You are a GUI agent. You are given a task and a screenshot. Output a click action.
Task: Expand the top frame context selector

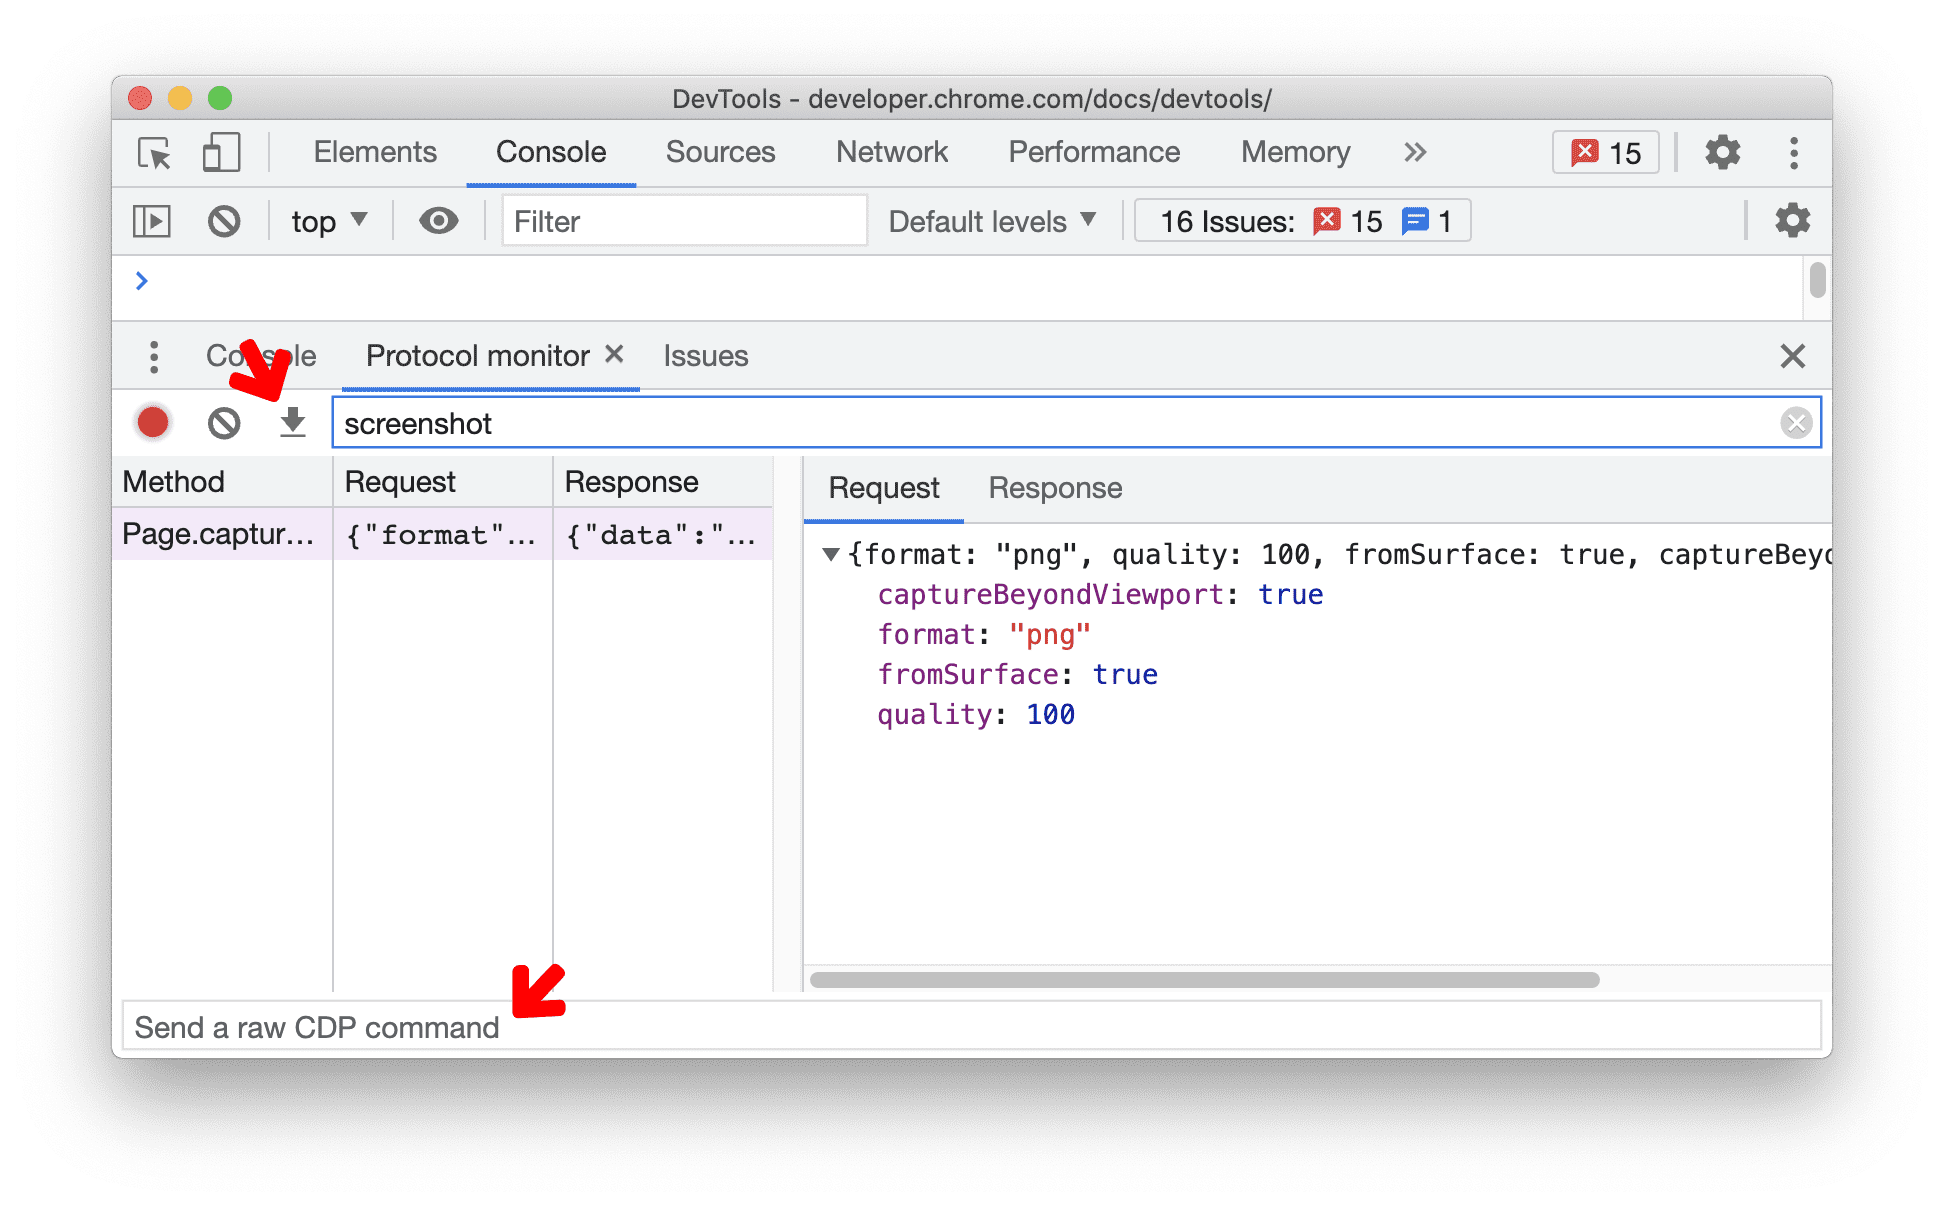(327, 220)
